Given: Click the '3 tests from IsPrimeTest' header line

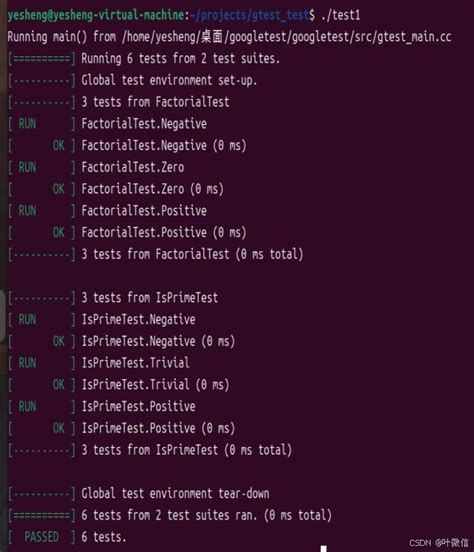Looking at the screenshot, I should (150, 298).
